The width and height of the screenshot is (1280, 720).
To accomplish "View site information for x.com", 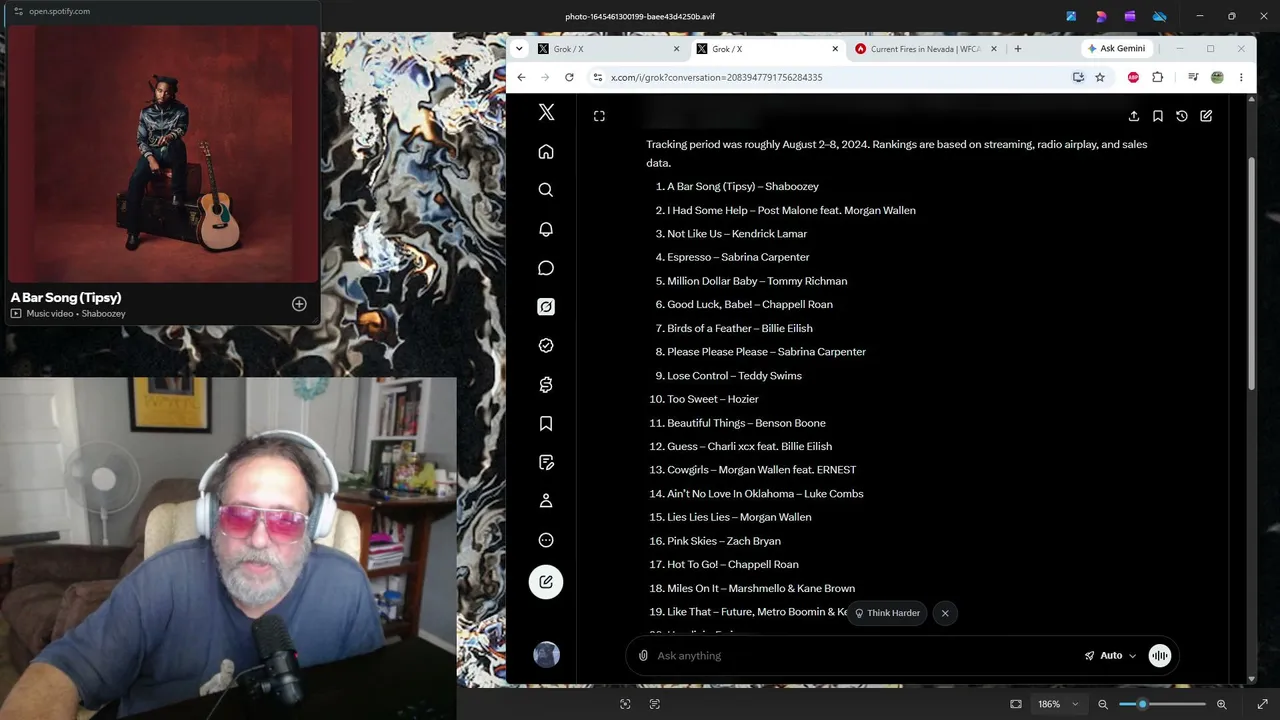I will (598, 77).
